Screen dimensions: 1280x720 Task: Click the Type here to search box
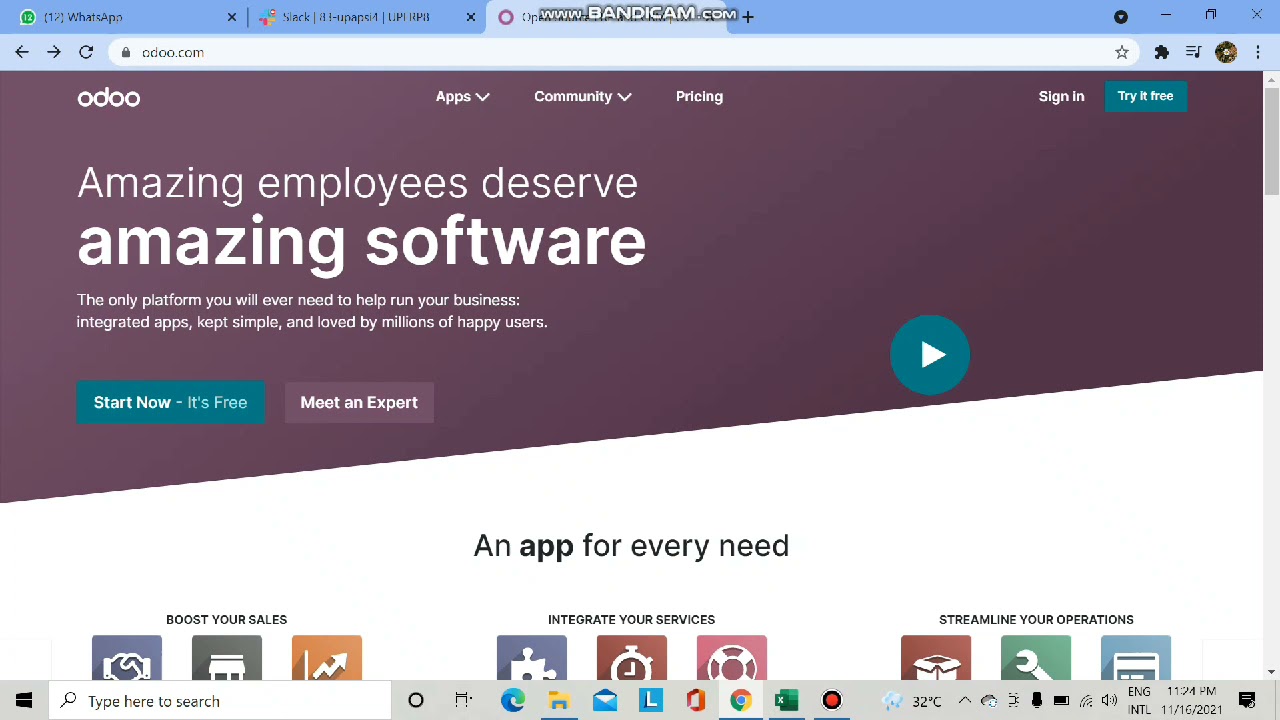[x=220, y=701]
